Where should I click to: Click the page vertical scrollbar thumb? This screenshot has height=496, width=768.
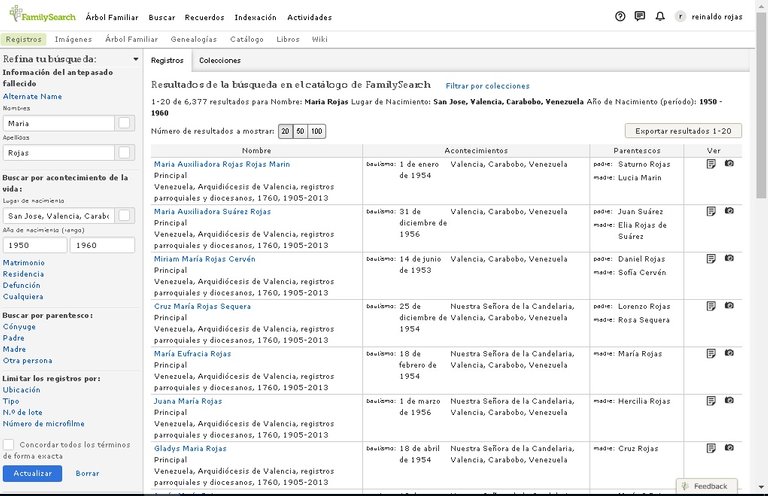coord(761,103)
